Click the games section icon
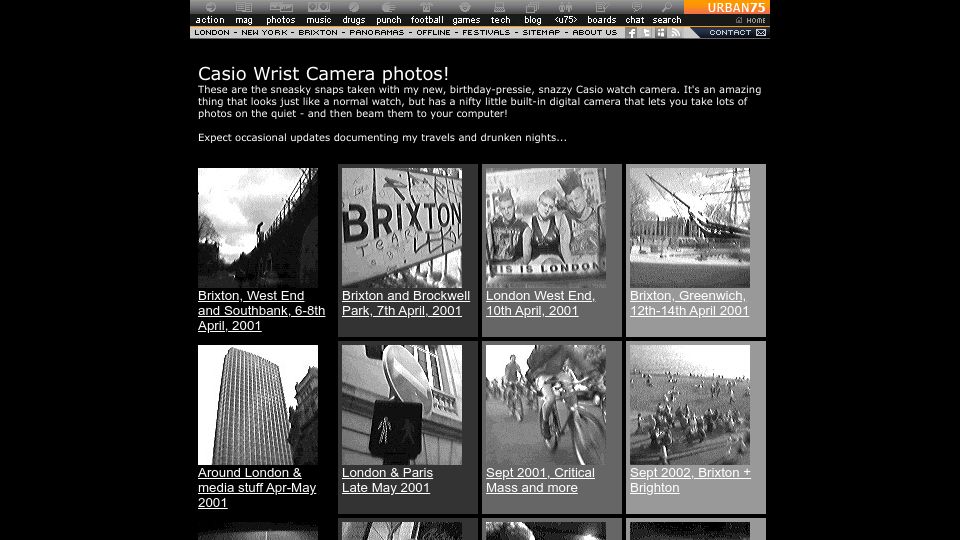This screenshot has height=540, width=960. click(x=465, y=7)
